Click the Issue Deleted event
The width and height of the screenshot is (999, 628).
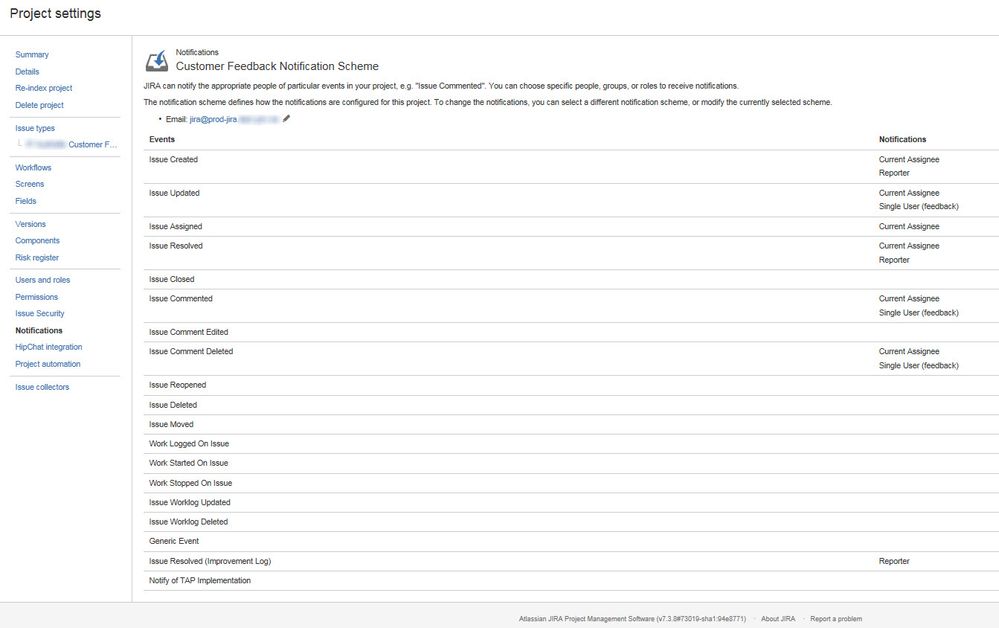click(x=173, y=404)
